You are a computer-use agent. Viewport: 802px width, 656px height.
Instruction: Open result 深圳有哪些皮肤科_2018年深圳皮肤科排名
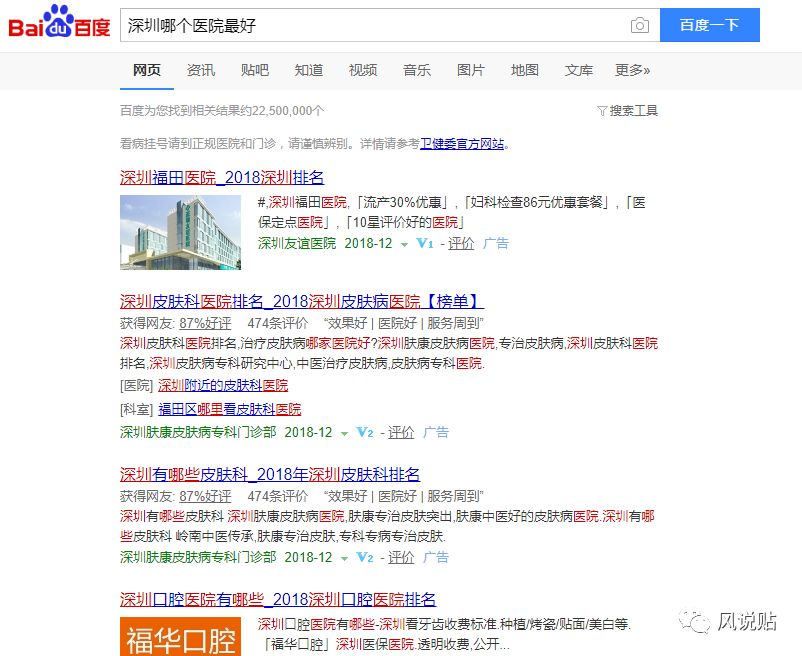(x=270, y=474)
